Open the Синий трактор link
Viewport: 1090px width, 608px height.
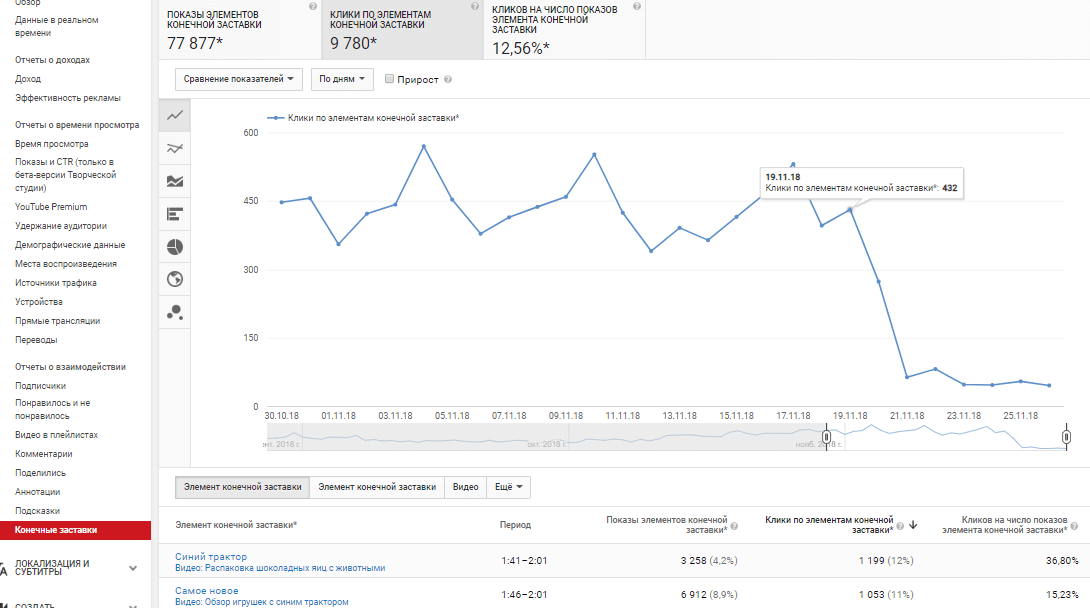(211, 557)
